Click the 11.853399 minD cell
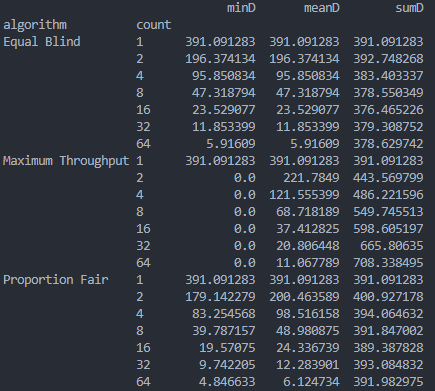This screenshot has height=391, width=435. [x=224, y=127]
